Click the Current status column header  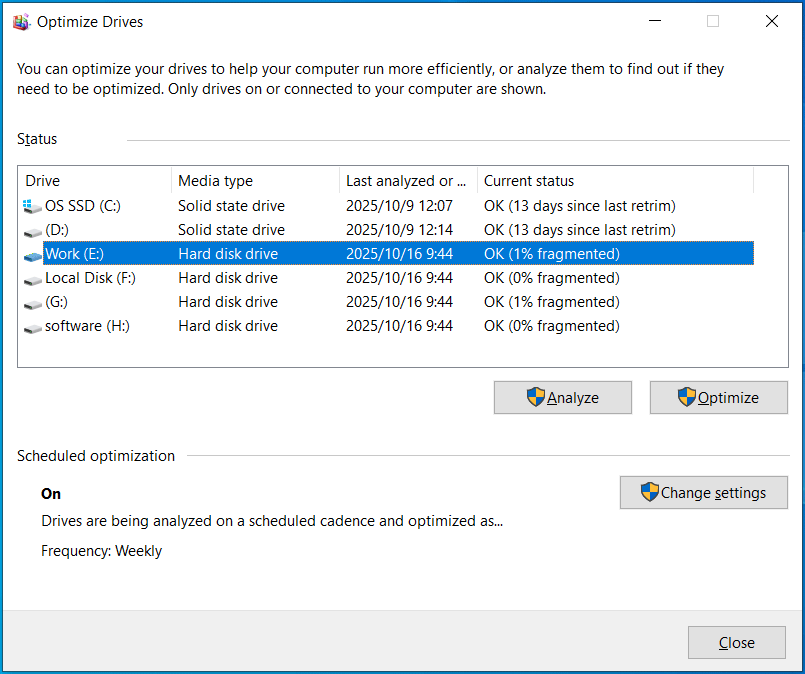coord(560,180)
